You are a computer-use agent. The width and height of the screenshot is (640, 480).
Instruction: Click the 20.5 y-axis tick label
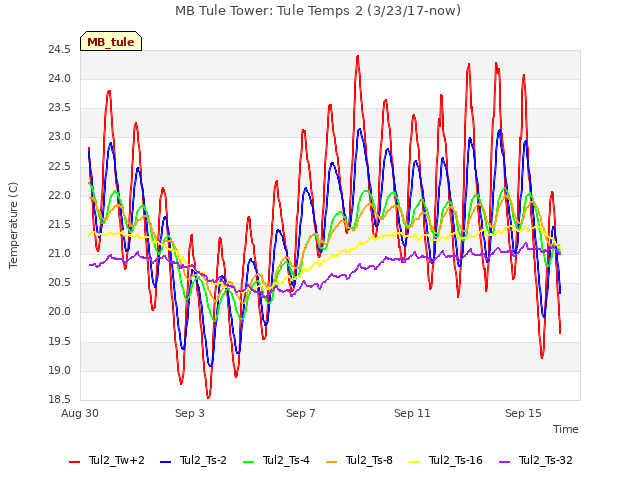pos(60,283)
